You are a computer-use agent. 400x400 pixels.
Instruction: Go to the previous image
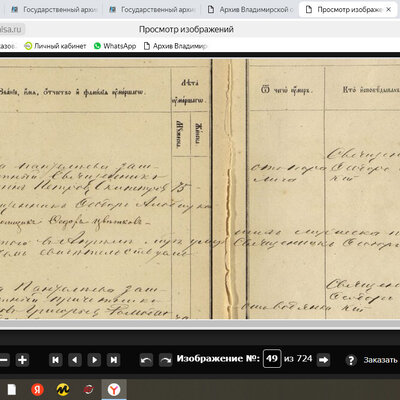(75, 360)
